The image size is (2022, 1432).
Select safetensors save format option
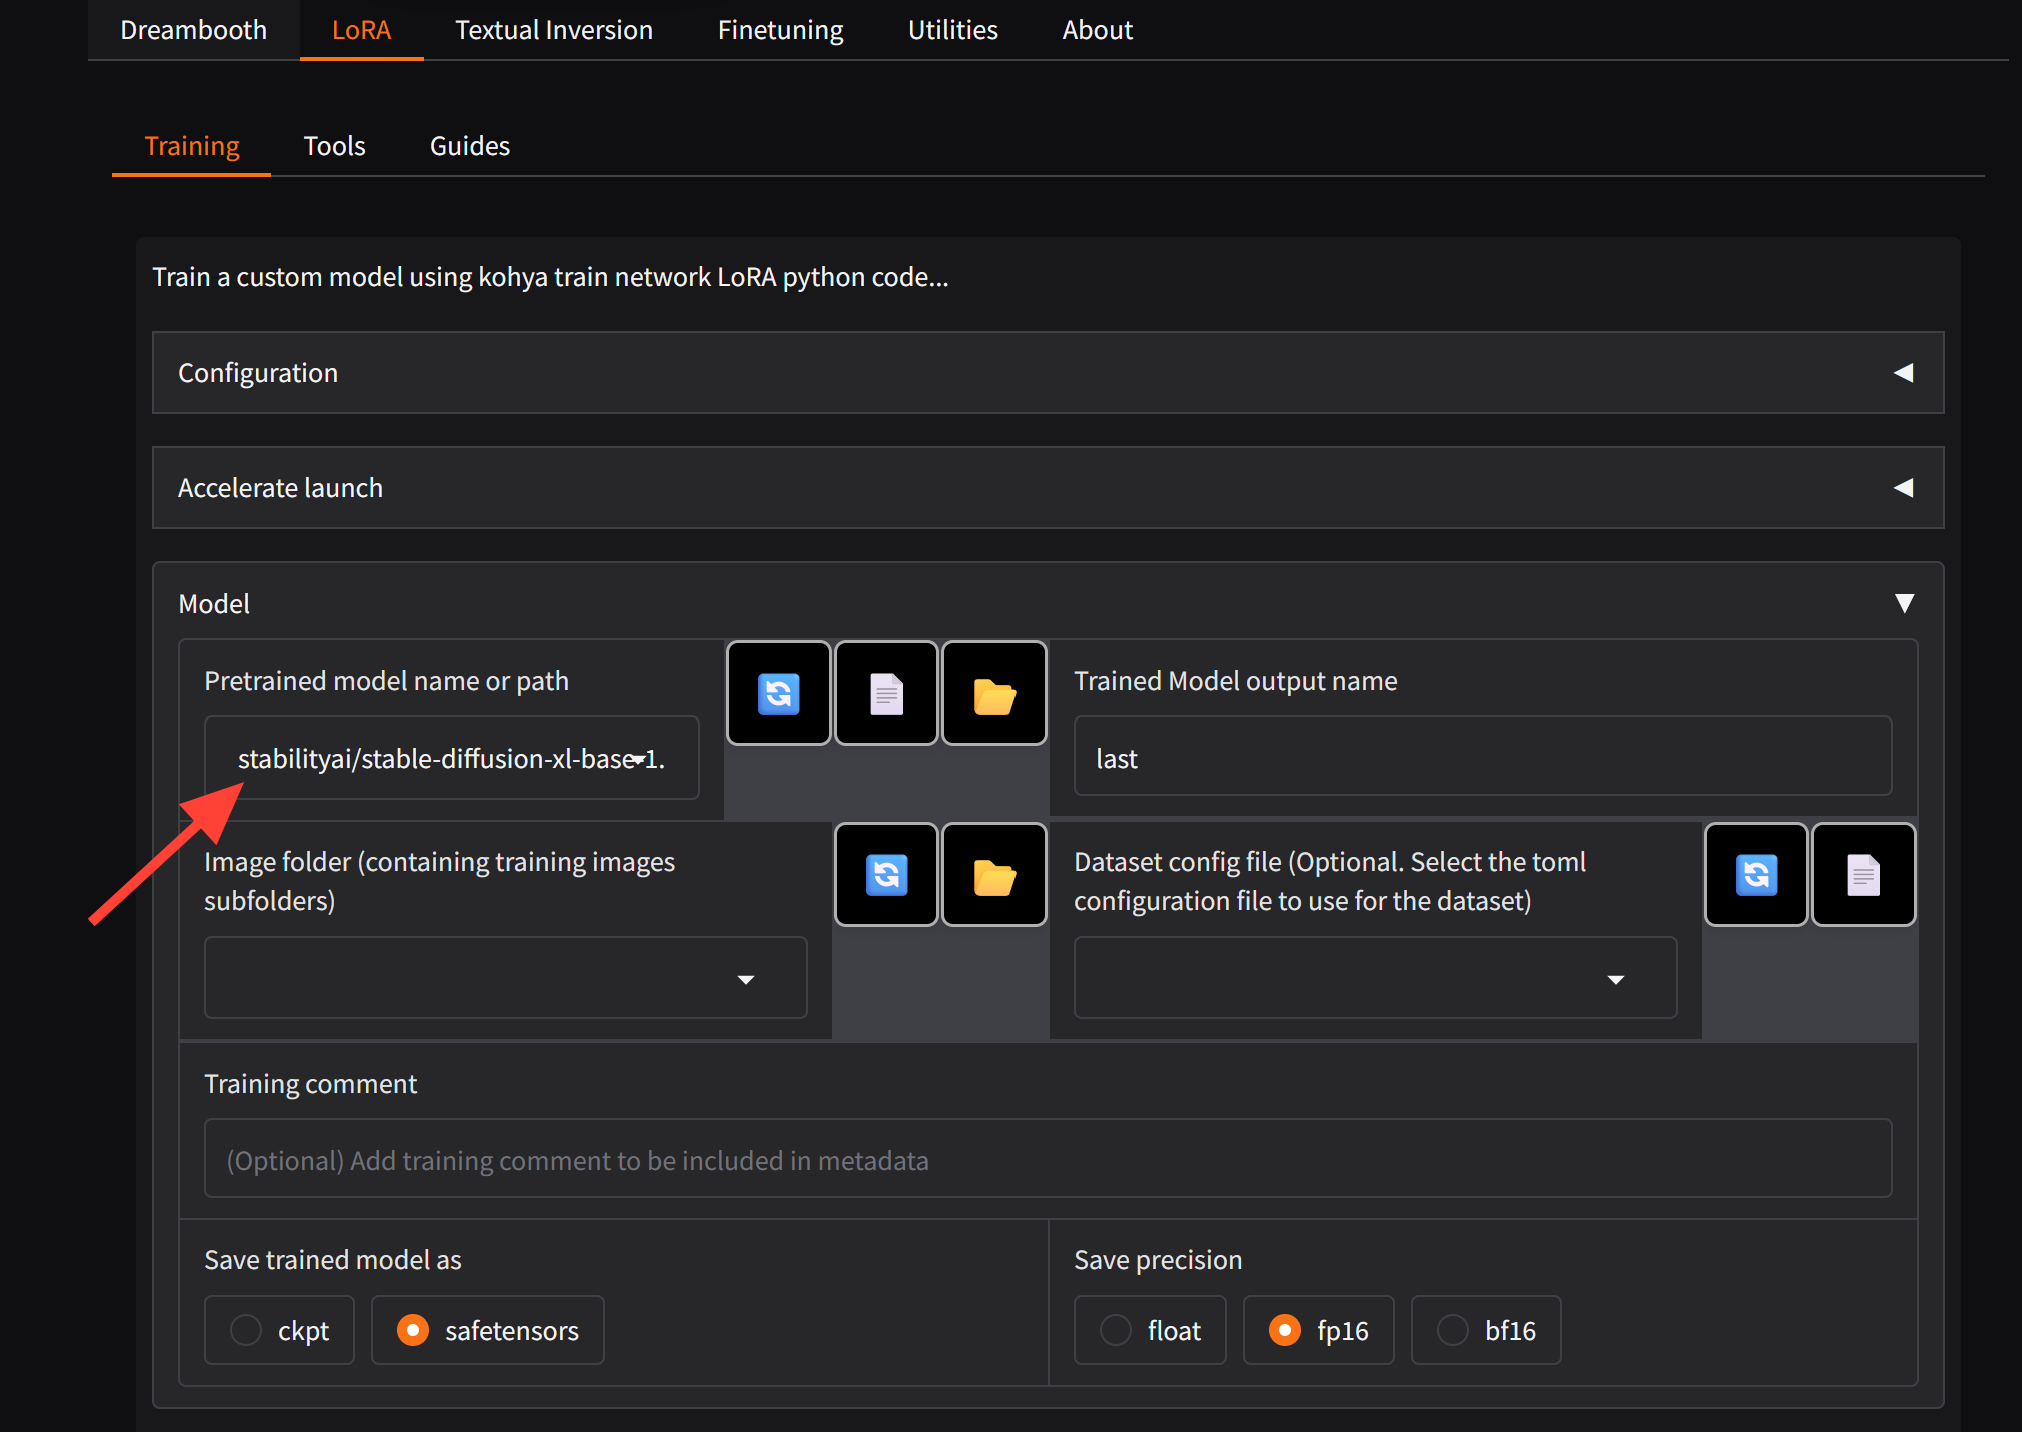pos(413,1330)
